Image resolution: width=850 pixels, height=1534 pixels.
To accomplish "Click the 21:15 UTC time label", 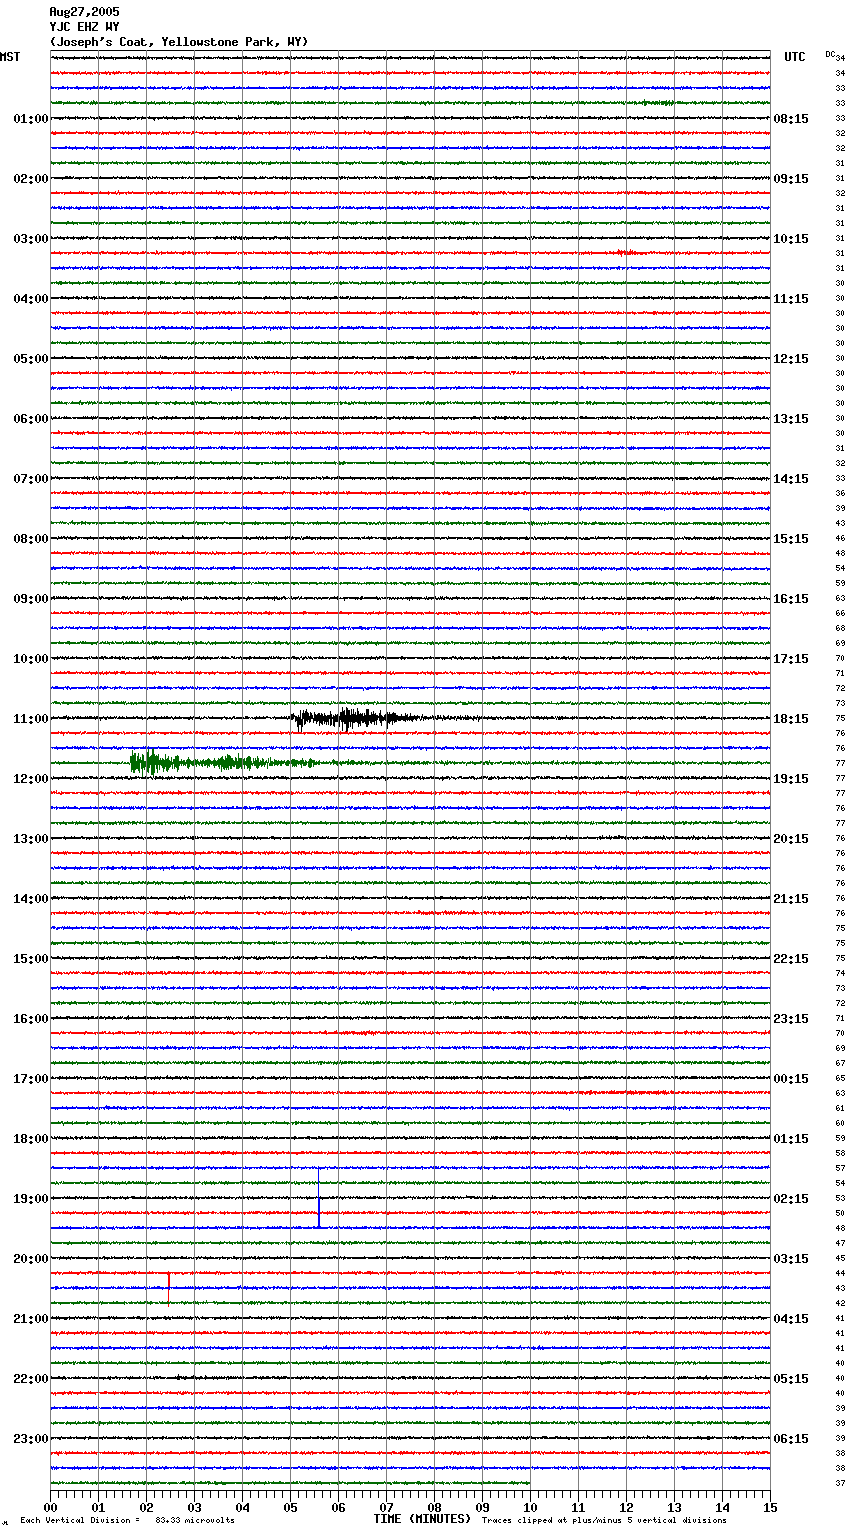I will (x=791, y=899).
